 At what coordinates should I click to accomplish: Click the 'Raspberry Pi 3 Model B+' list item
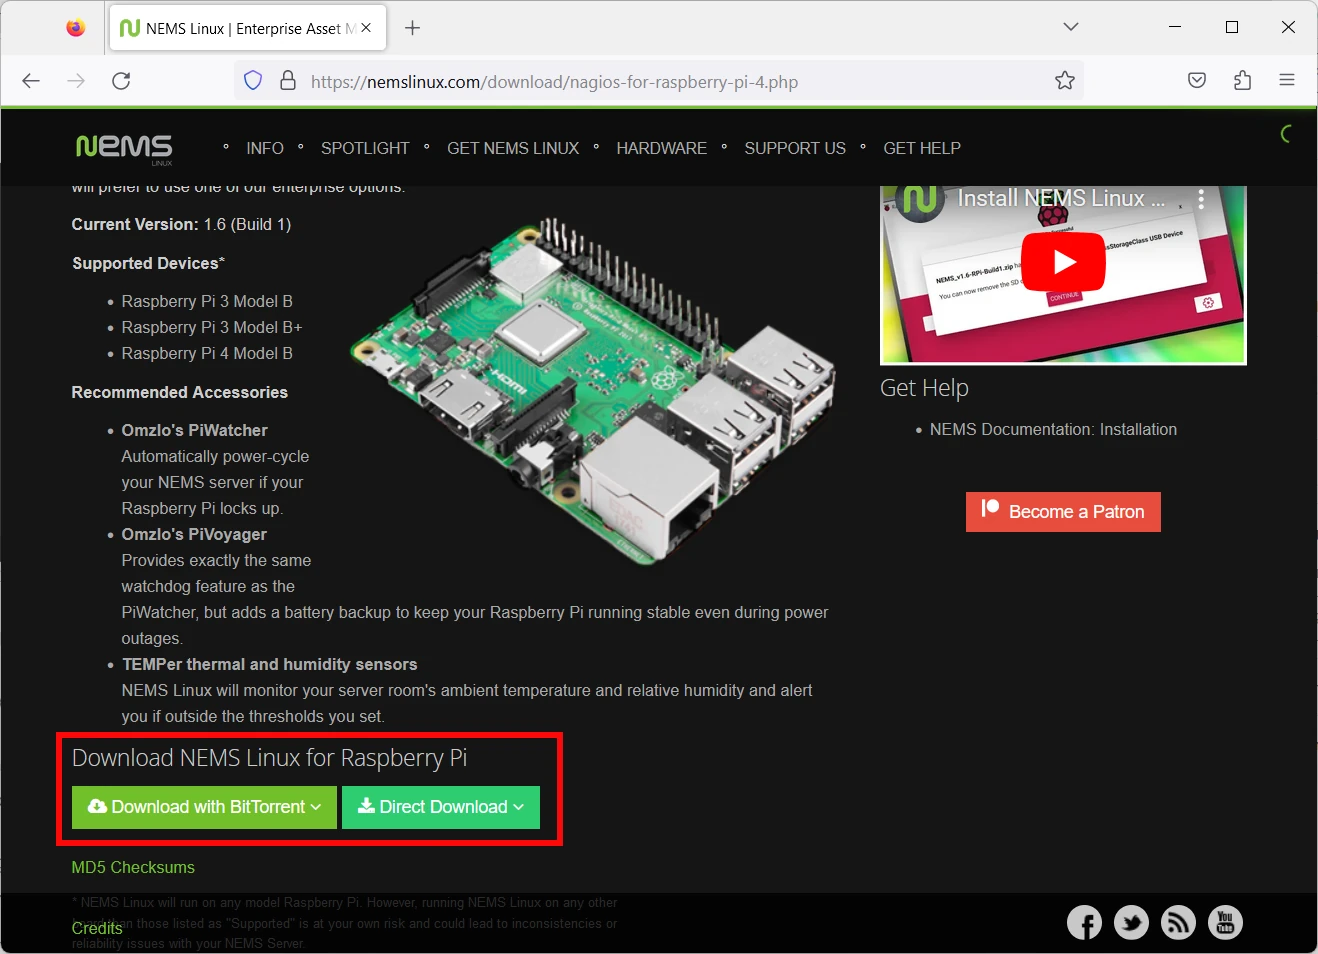click(x=212, y=327)
